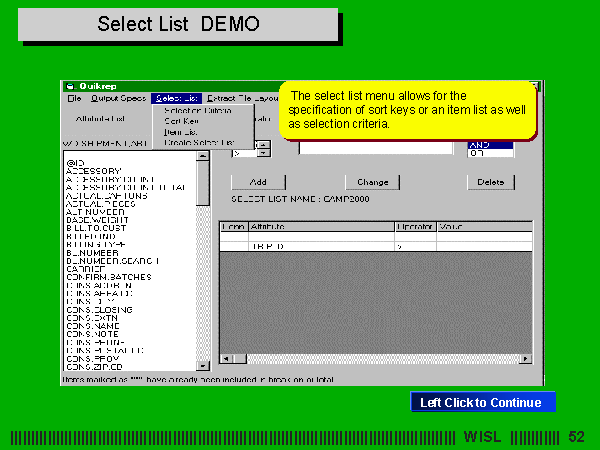
Task: Choose Sort Key menu entry
Action: [181, 121]
